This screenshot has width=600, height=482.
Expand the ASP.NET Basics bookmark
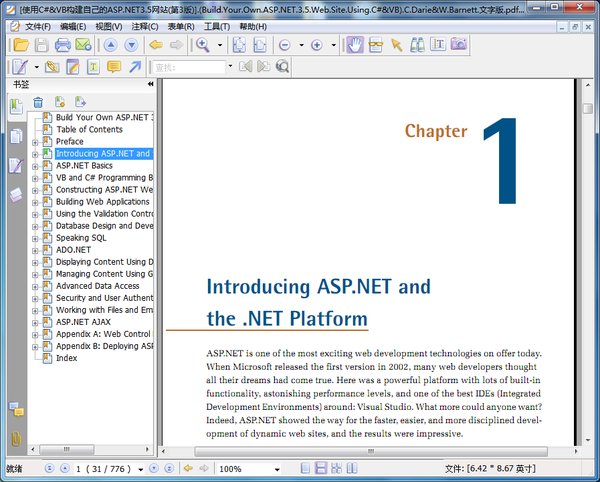click(x=35, y=166)
